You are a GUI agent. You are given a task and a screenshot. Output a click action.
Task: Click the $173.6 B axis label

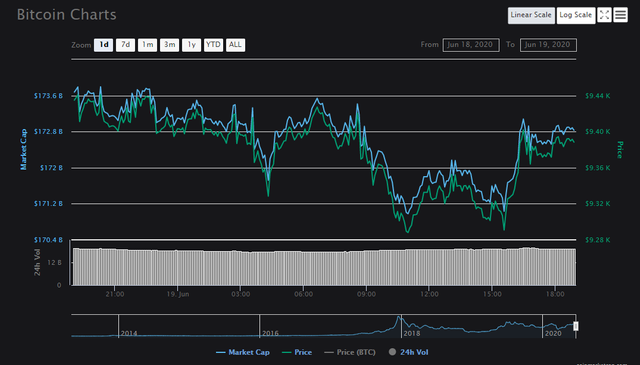[x=48, y=96]
